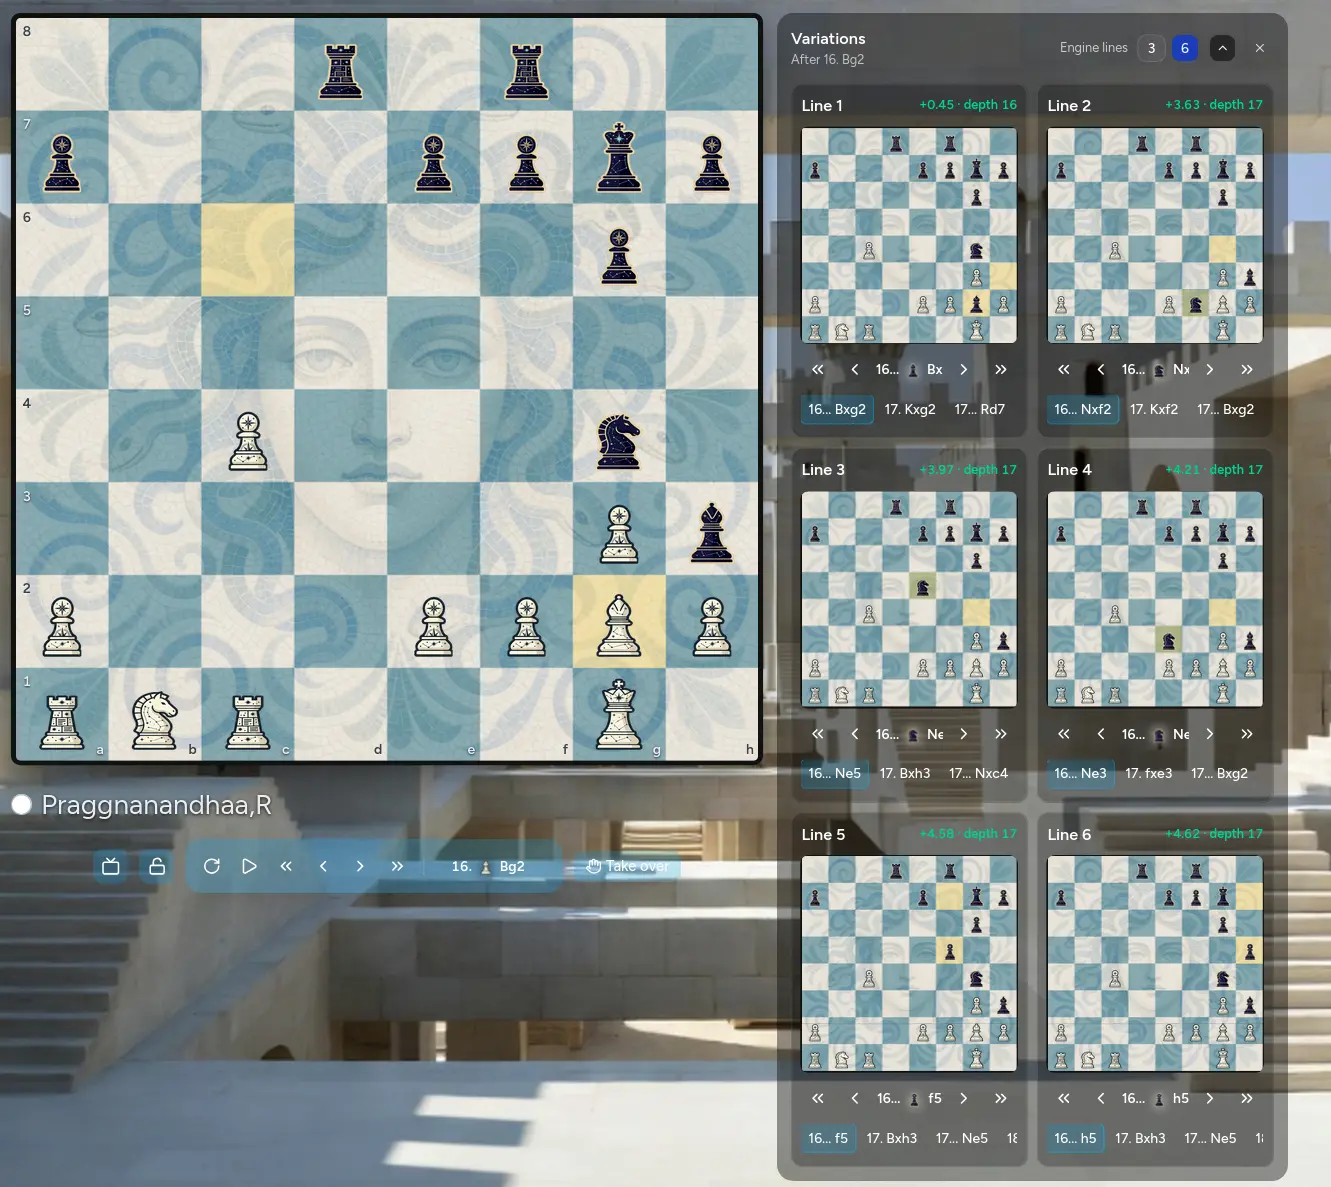
Task: Collapse the Variations panel with chevron
Action: click(x=1222, y=48)
